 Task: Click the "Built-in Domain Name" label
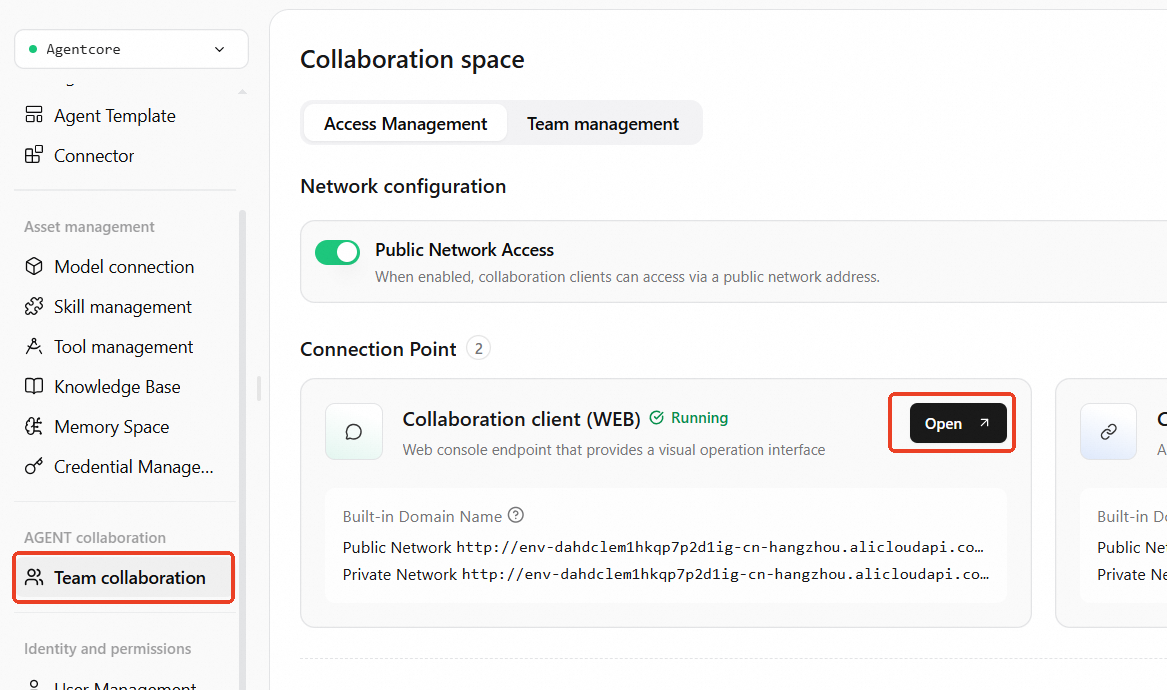pos(422,516)
